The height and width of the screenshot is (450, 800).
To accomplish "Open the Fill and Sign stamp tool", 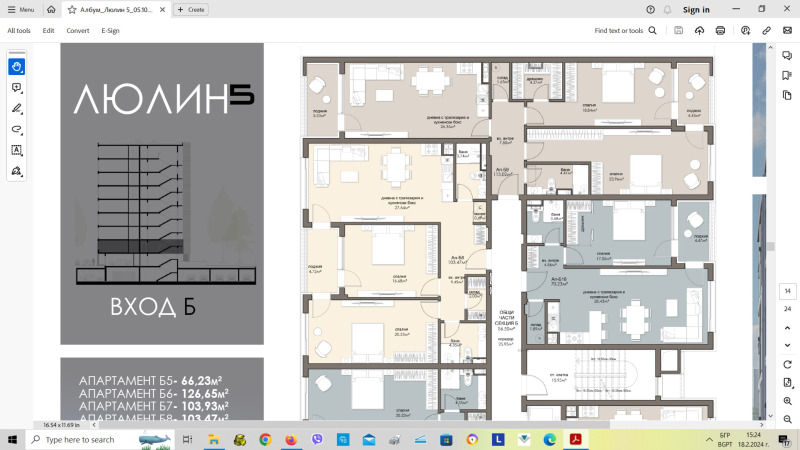I will tap(16, 171).
